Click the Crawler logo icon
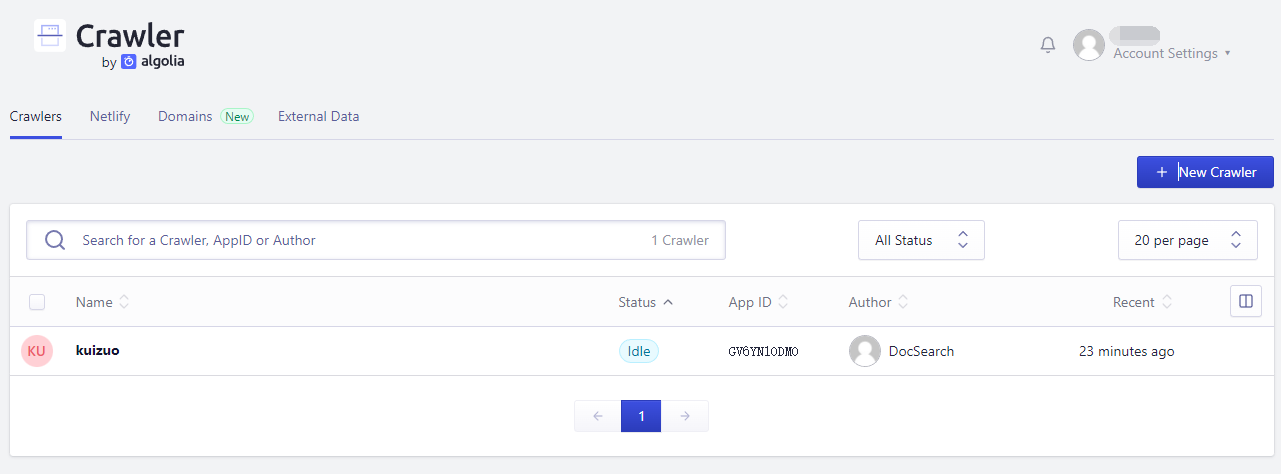The height and width of the screenshot is (474, 1281). click(50, 36)
